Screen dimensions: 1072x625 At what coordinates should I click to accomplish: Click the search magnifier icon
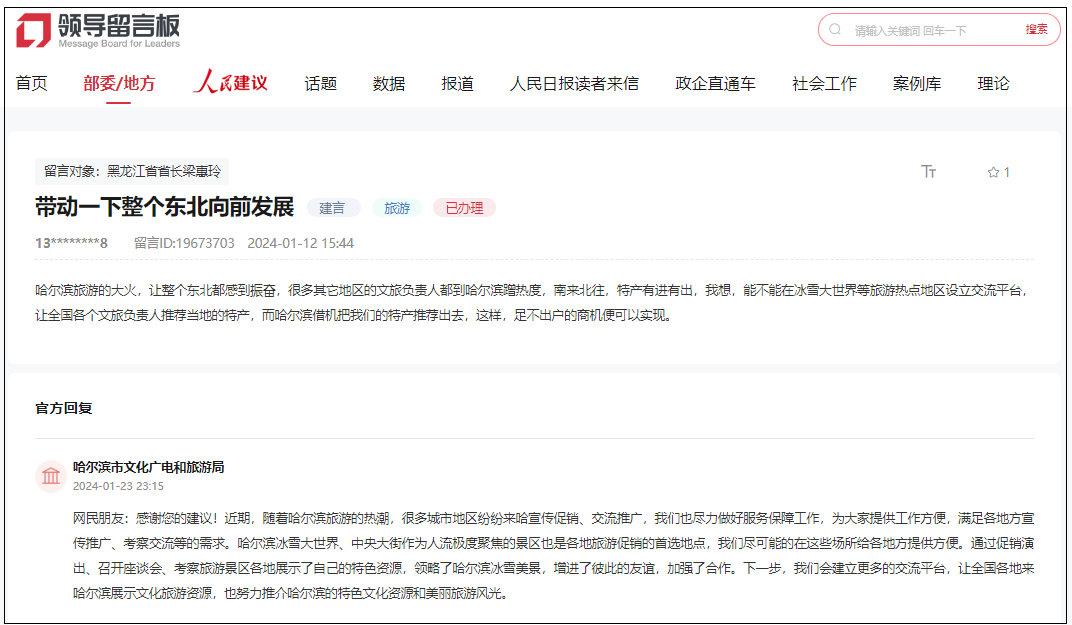pos(835,30)
